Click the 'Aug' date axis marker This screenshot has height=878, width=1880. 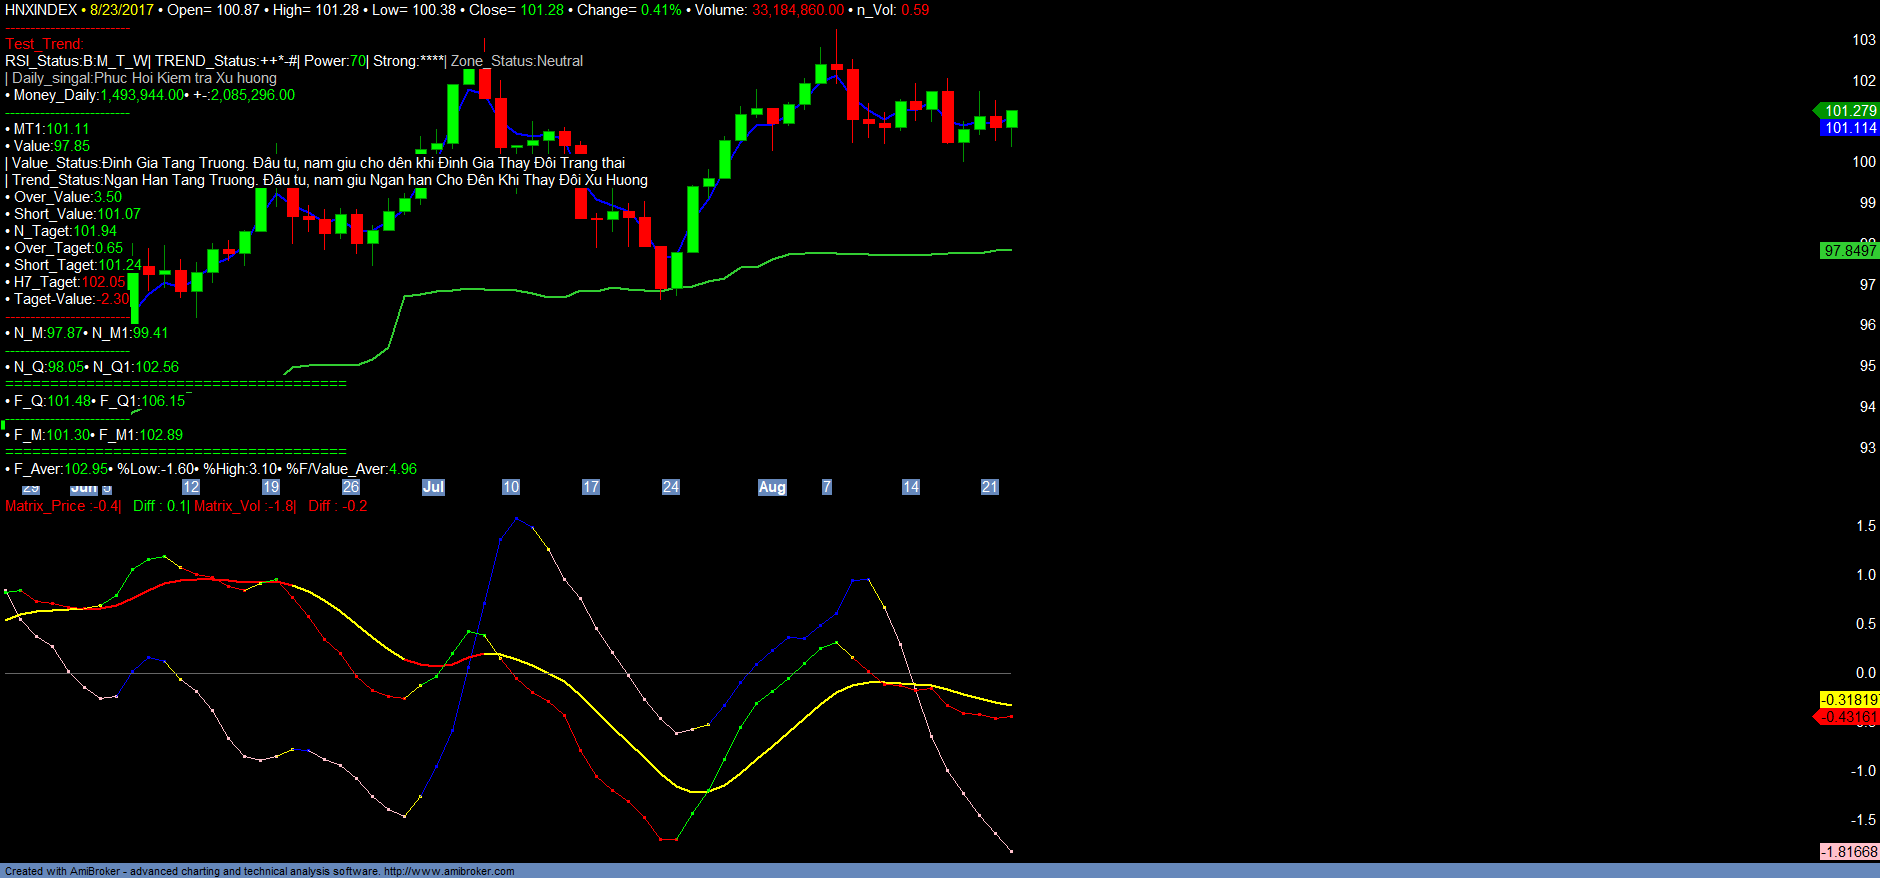tap(772, 487)
